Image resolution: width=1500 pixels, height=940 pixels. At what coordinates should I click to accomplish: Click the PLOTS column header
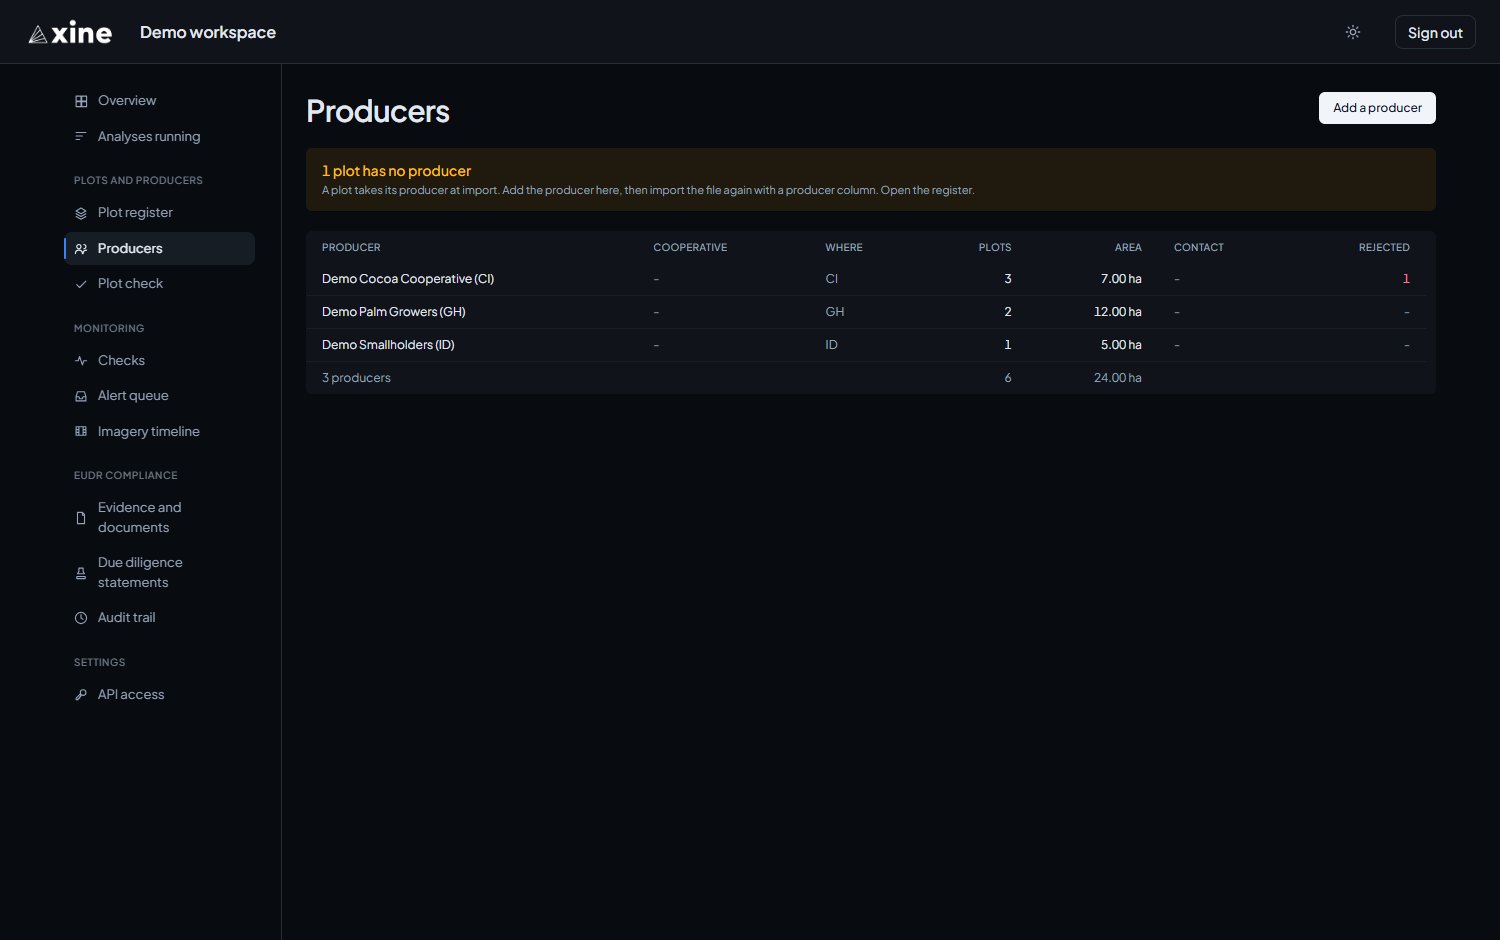(x=995, y=247)
